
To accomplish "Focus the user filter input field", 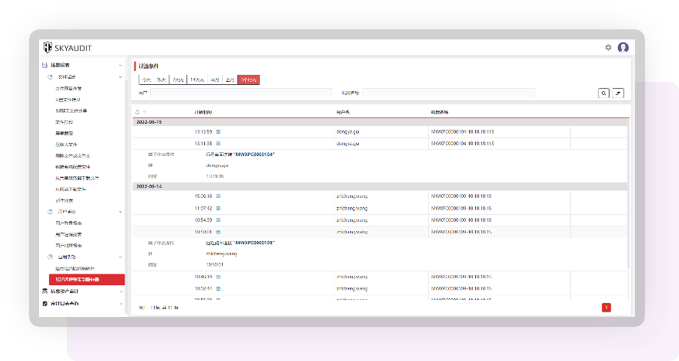I will [241, 93].
